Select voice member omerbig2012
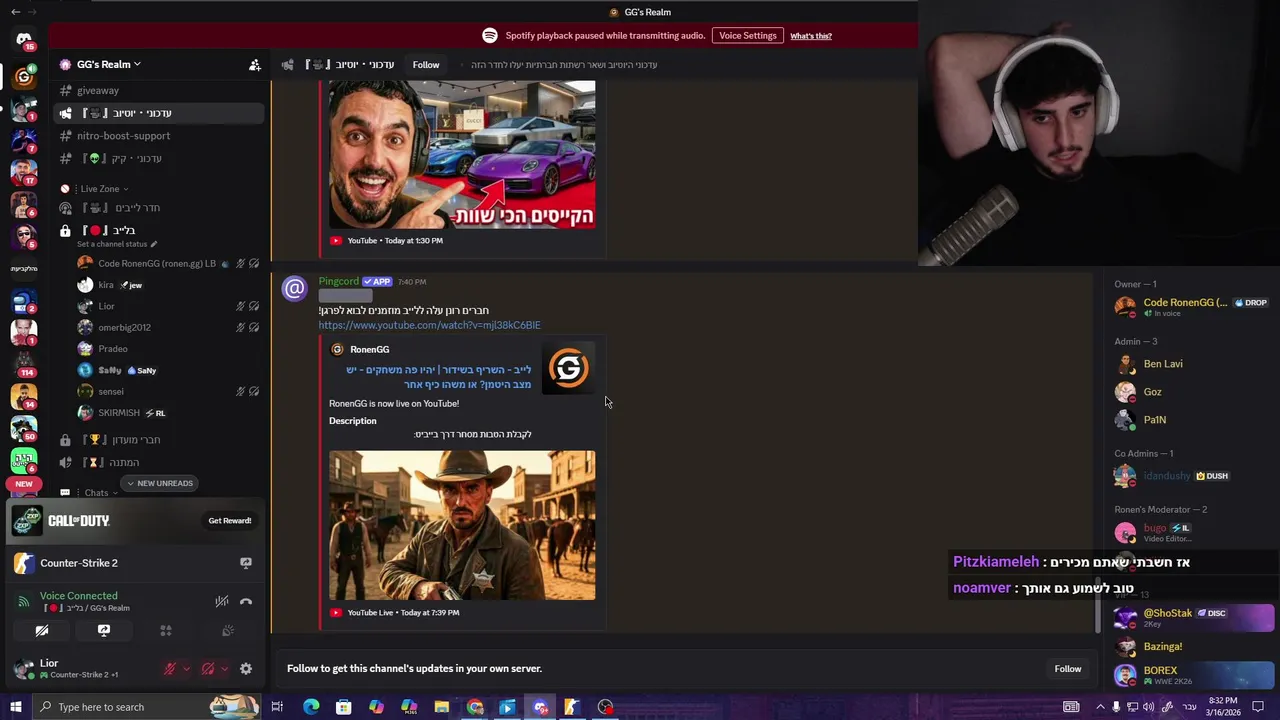This screenshot has width=1280, height=720. [168, 327]
